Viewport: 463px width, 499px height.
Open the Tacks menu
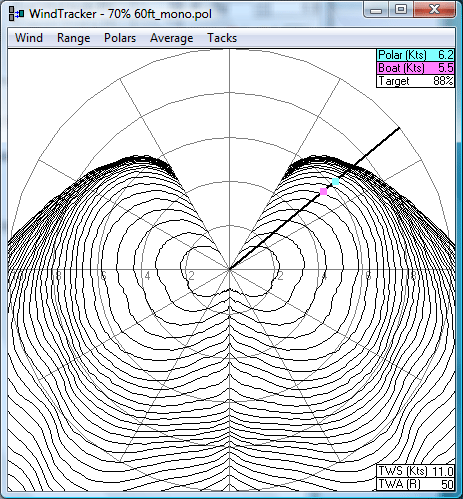point(222,38)
